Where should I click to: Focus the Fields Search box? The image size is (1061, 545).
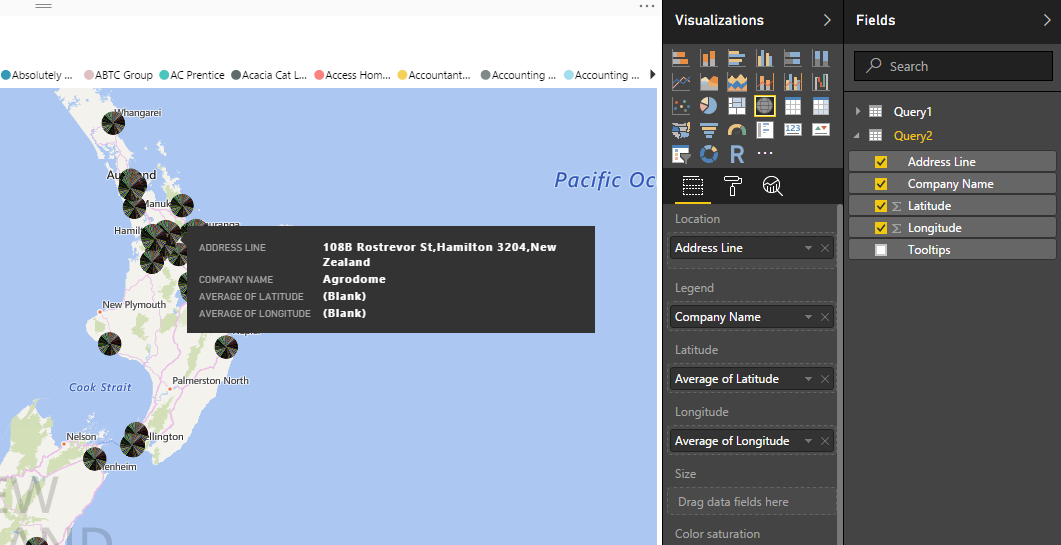click(953, 66)
